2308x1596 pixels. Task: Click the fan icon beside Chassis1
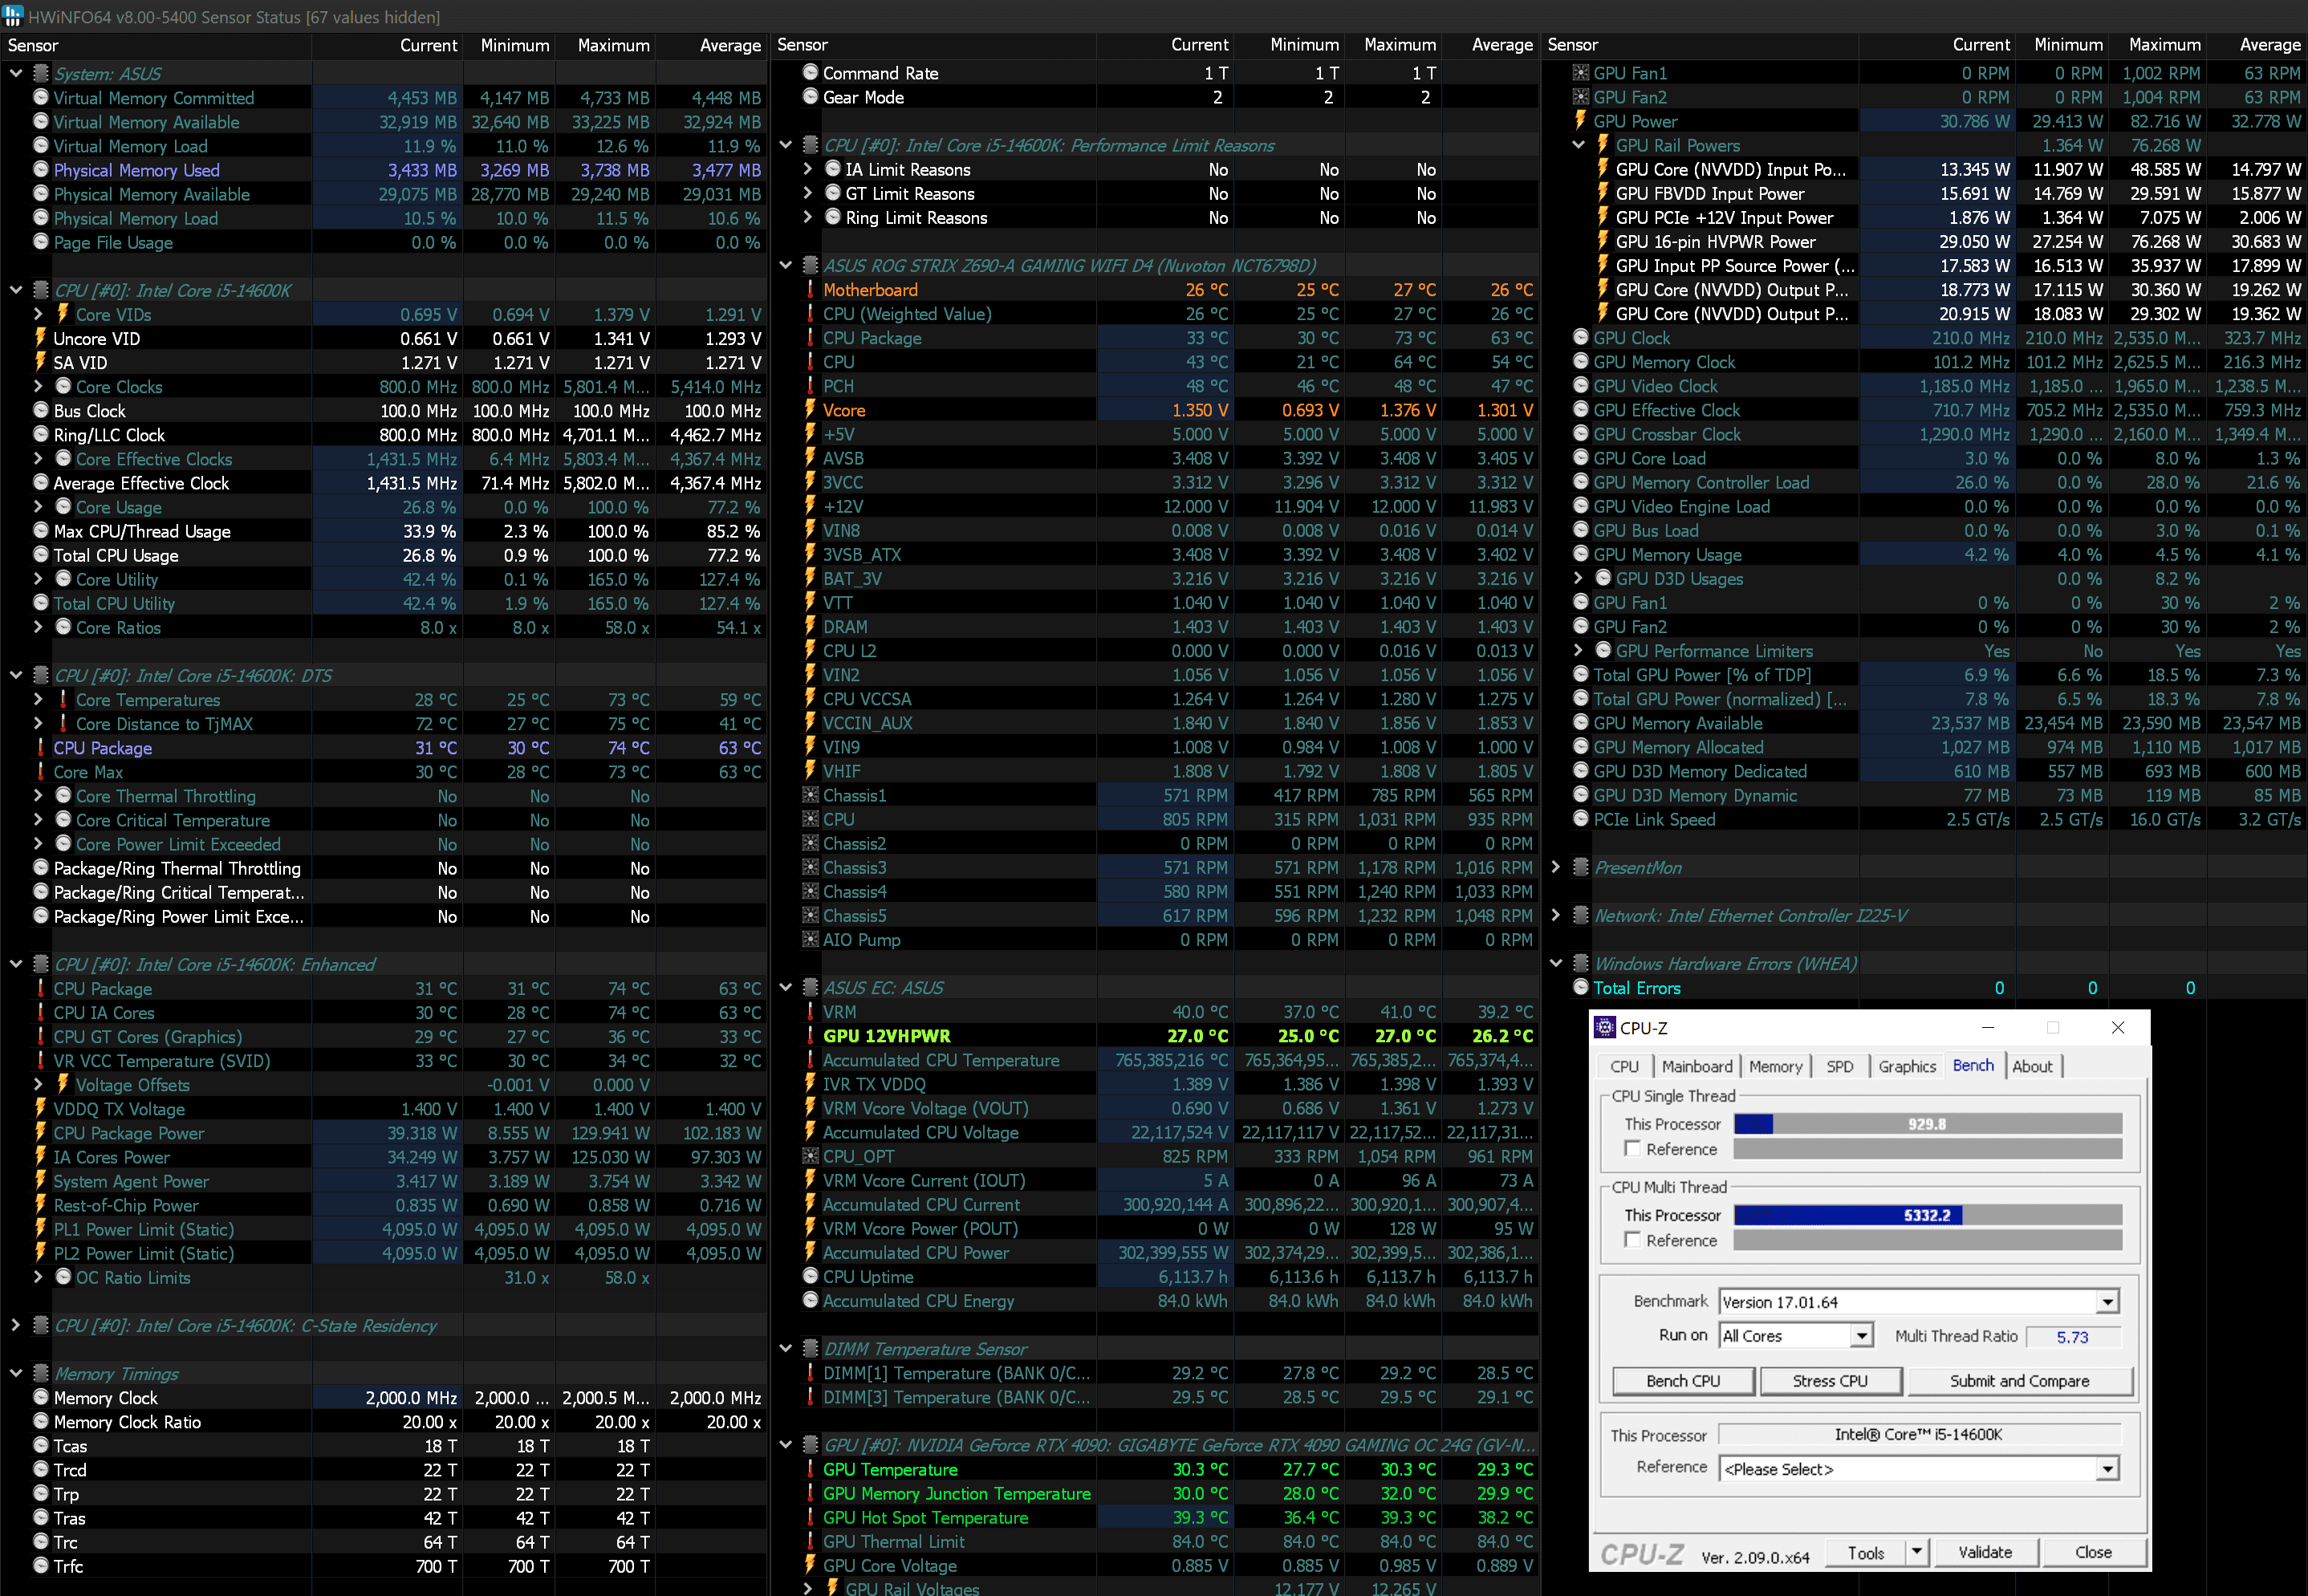pos(811,795)
